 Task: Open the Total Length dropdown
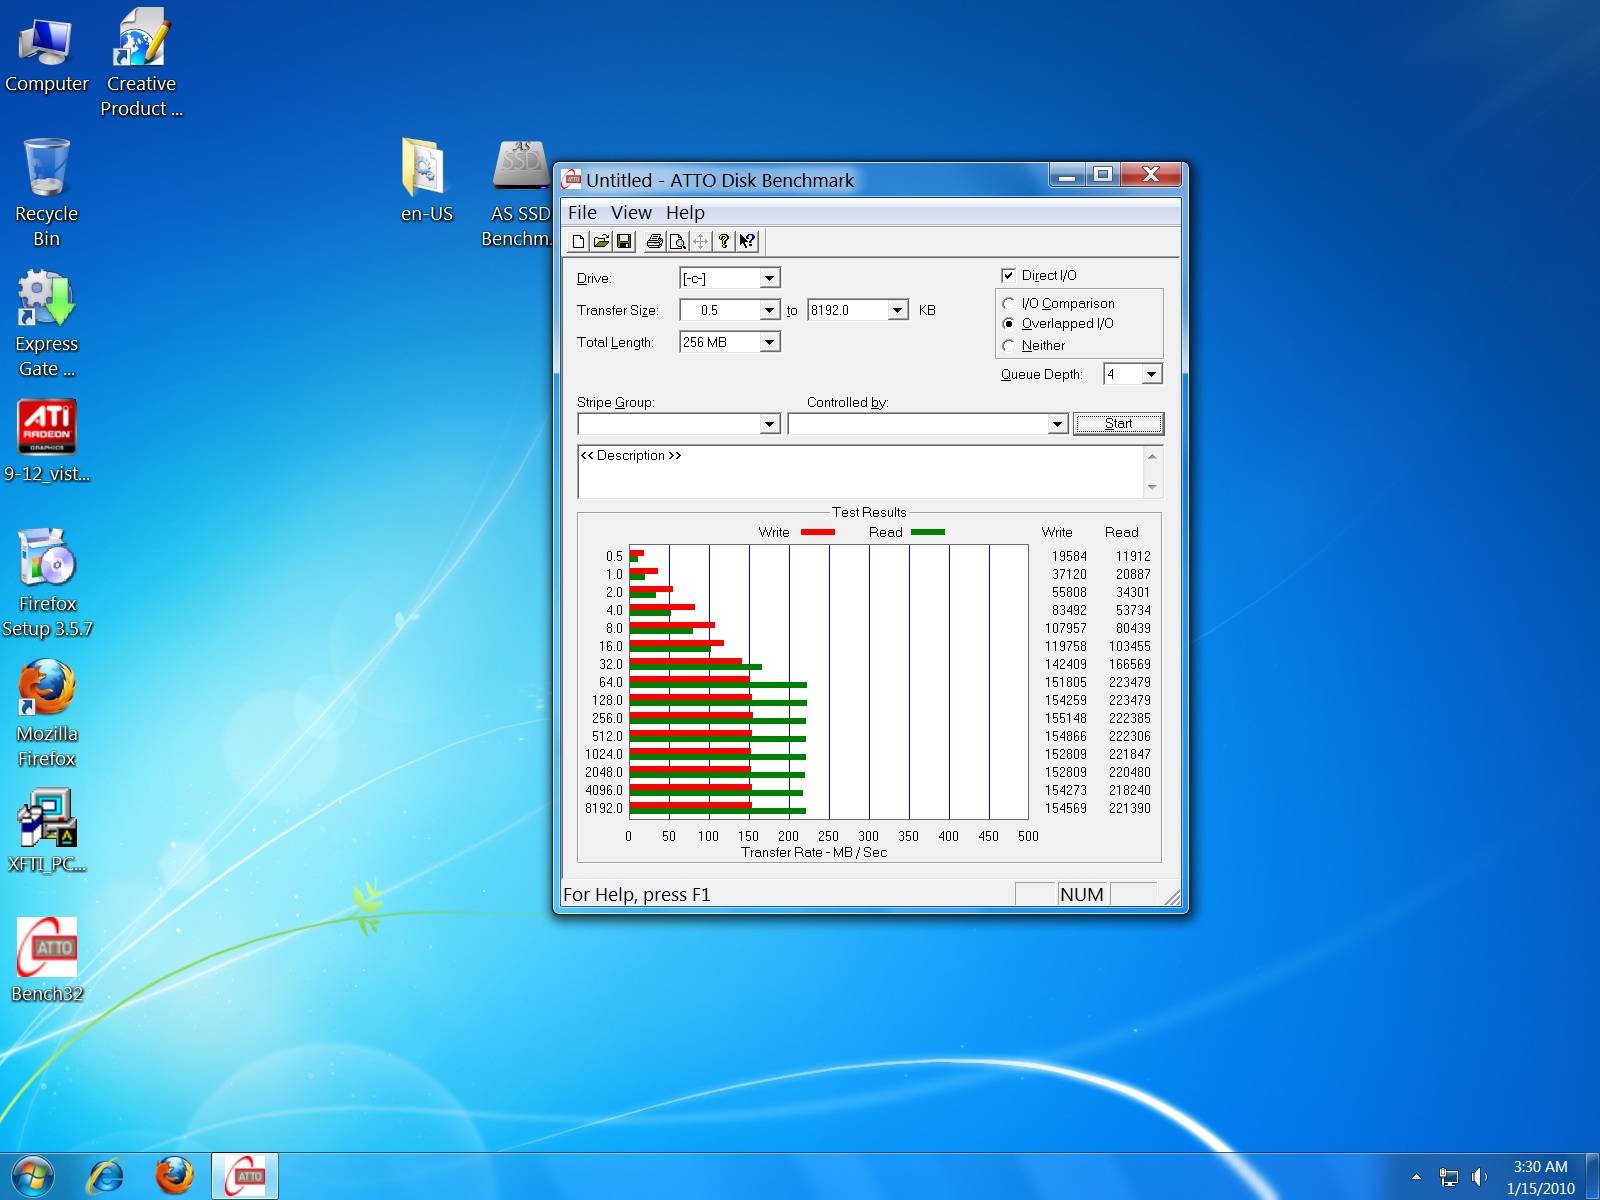[769, 342]
